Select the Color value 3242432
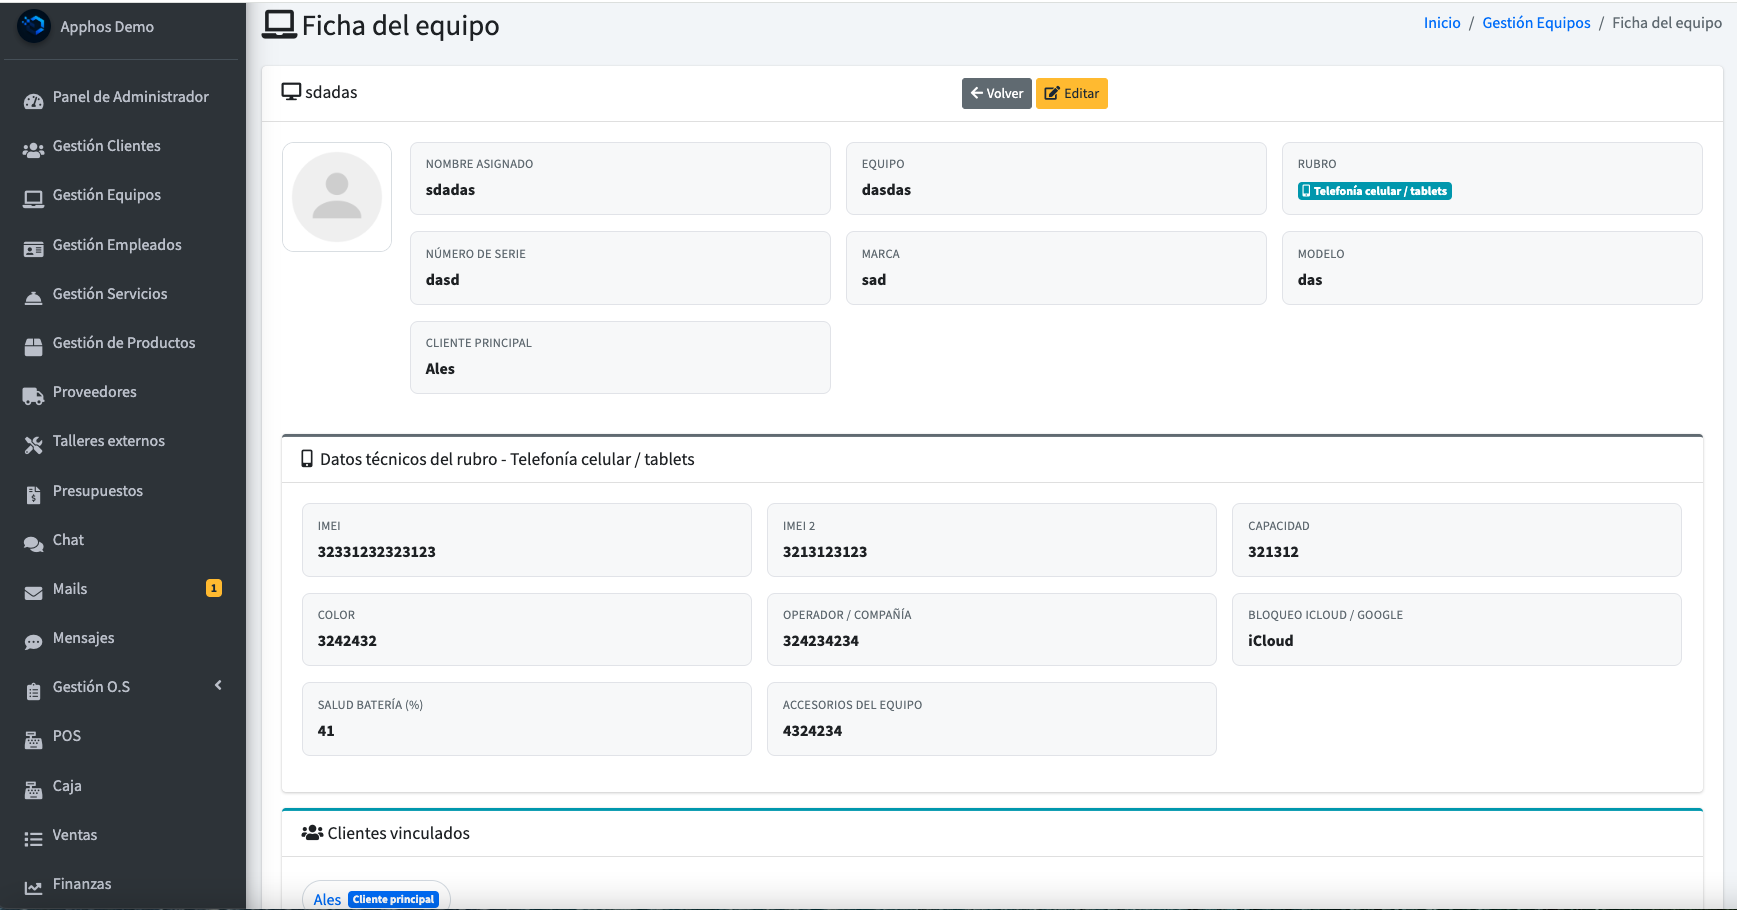This screenshot has height=910, width=1737. click(347, 641)
